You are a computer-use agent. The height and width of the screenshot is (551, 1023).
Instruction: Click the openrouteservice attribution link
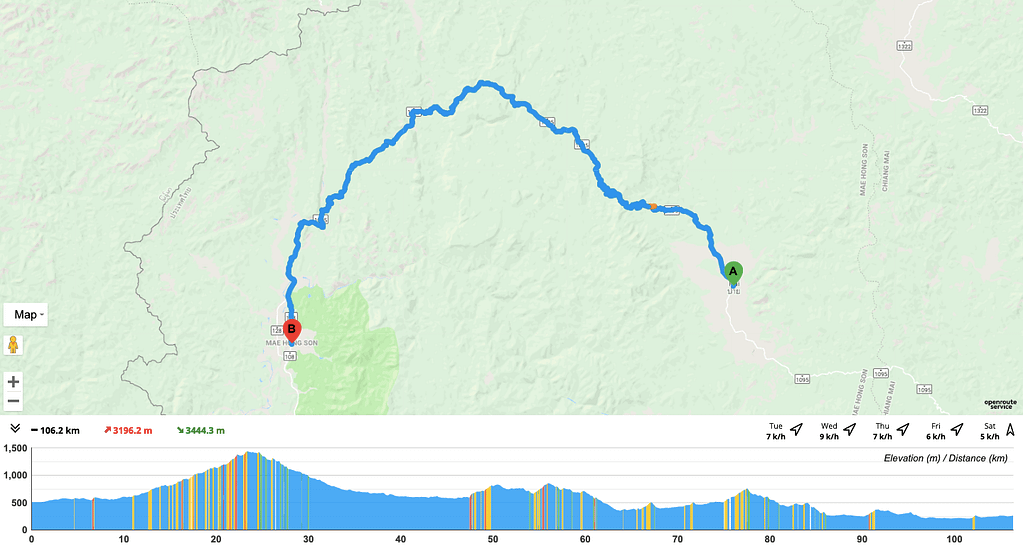coord(1000,405)
